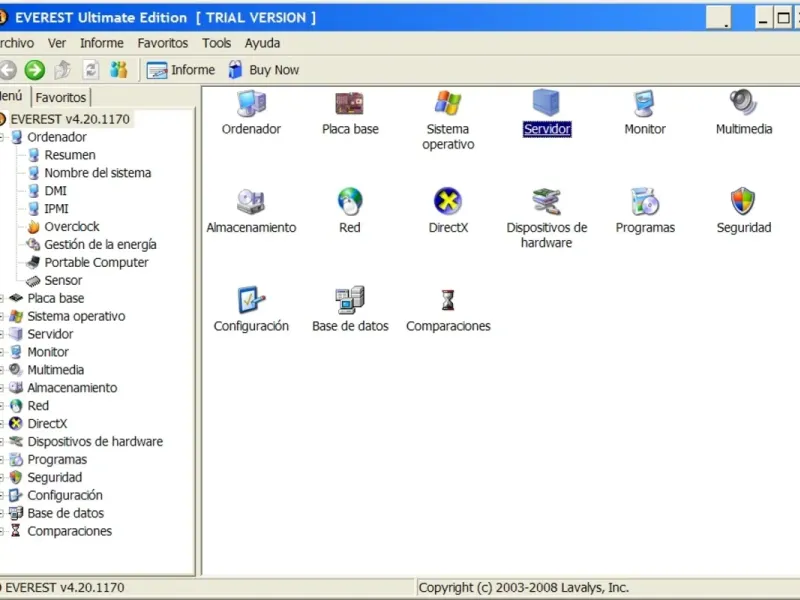800x600 pixels.
Task: Click the green forward arrow toolbar button
Action: [x=35, y=70]
